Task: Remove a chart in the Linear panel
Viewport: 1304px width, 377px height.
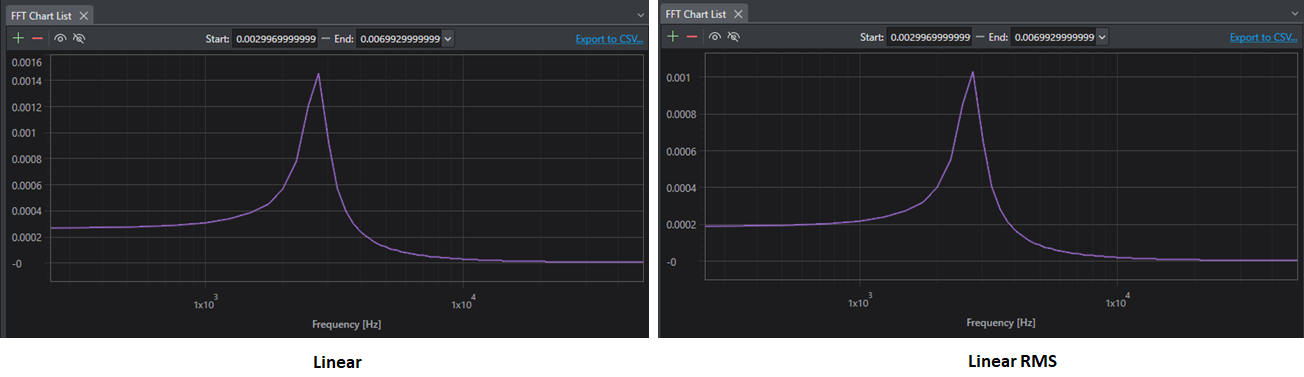Action: (37, 38)
